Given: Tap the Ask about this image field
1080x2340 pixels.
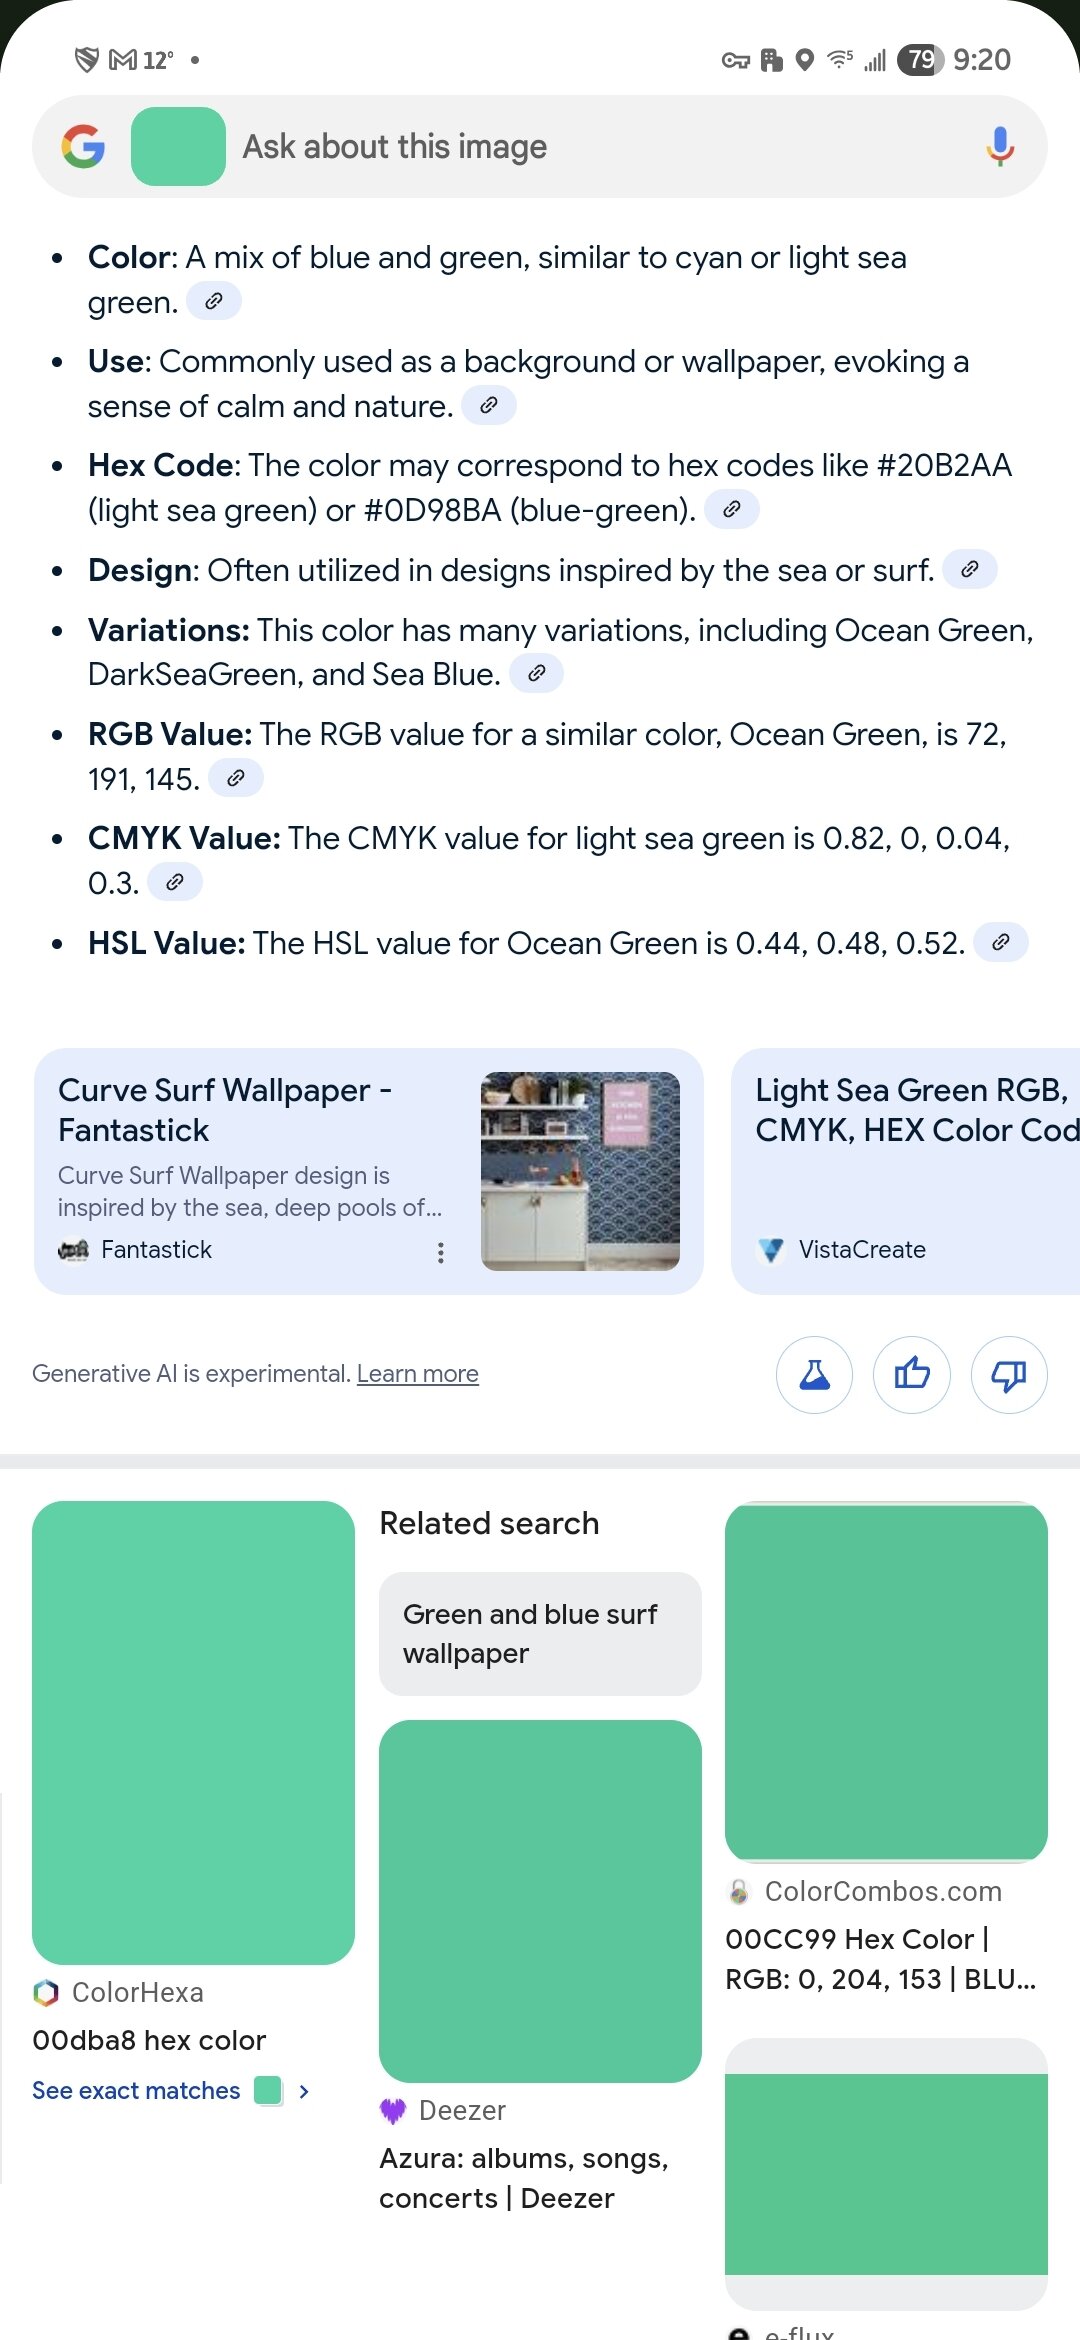Looking at the screenshot, I should coord(600,147).
